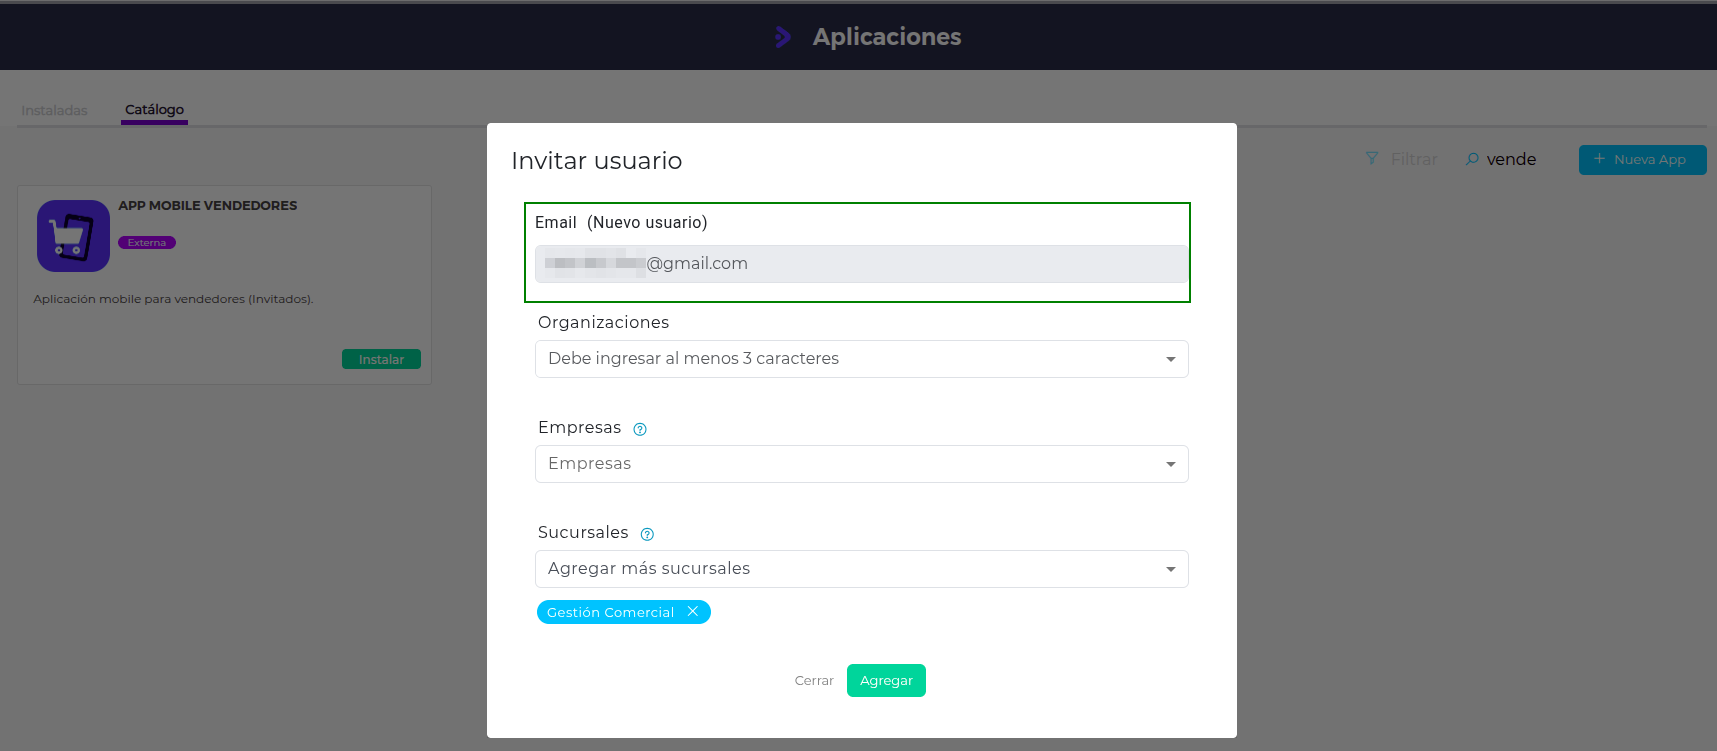Click the Nueva App button
The height and width of the screenshot is (751, 1717).
tap(1642, 160)
